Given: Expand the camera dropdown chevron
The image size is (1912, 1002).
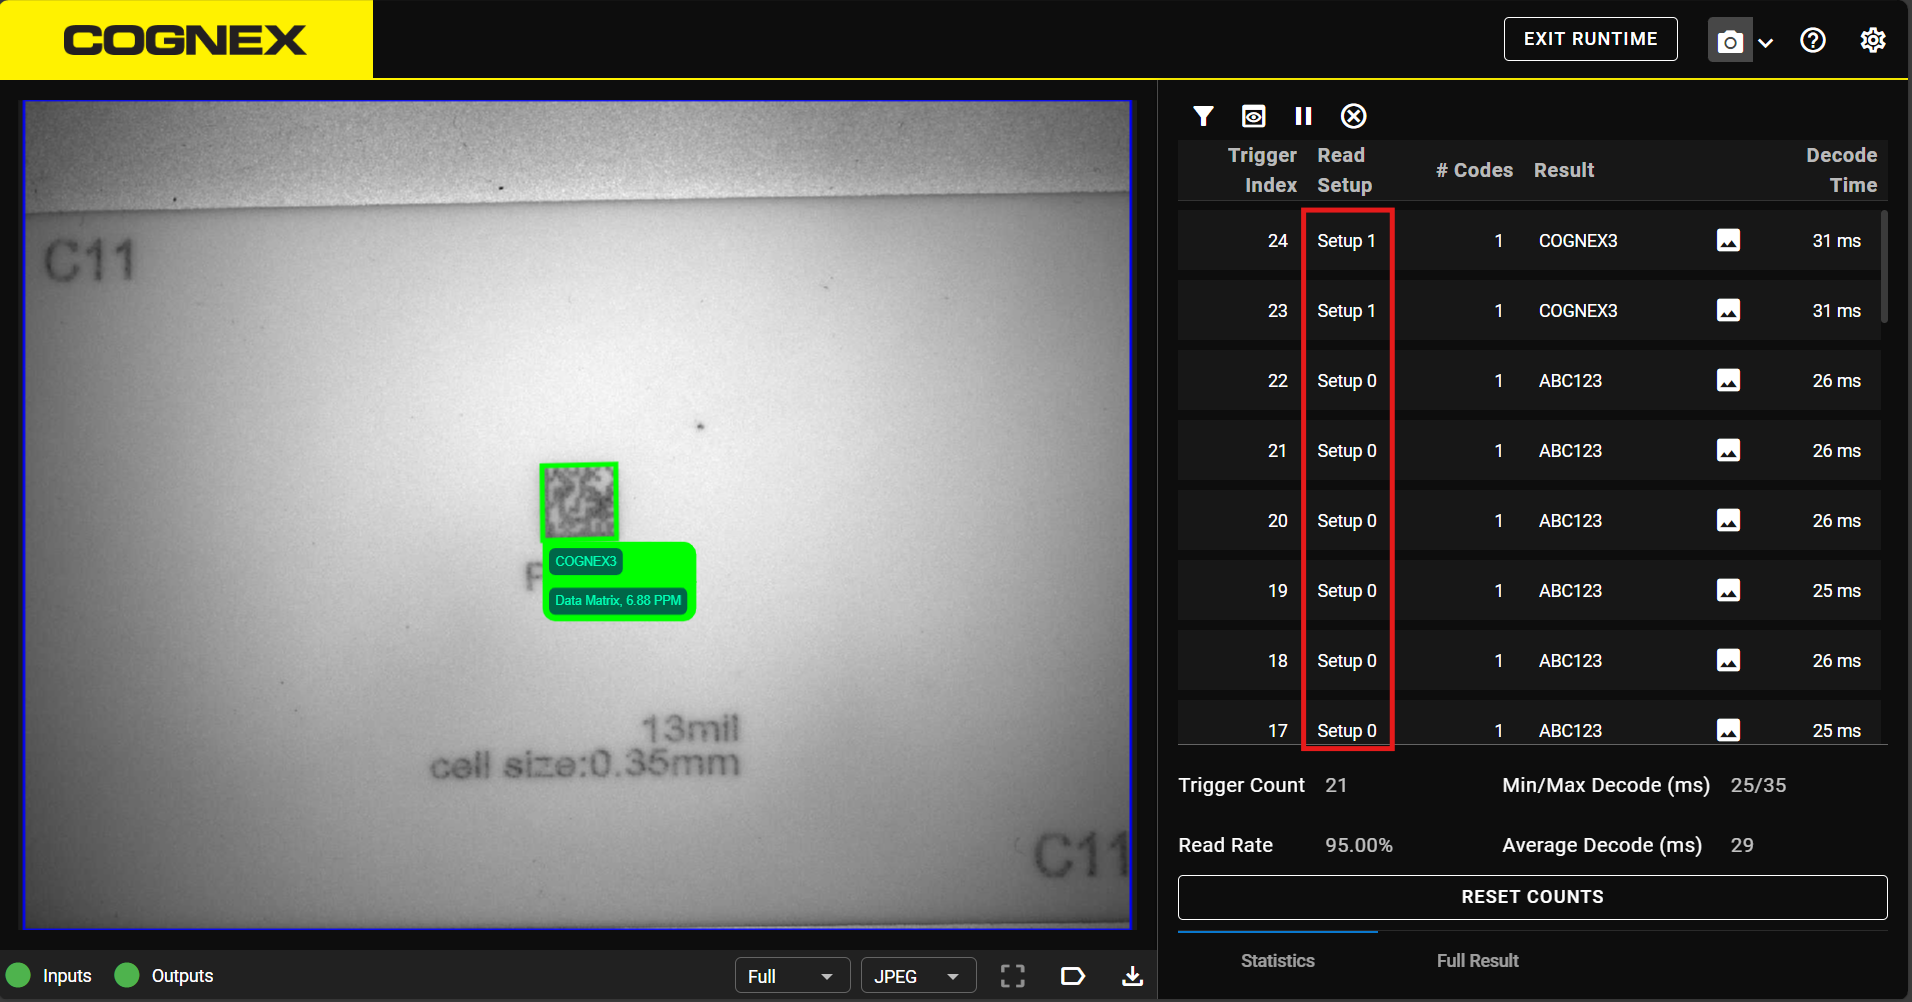Looking at the screenshot, I should (1766, 42).
